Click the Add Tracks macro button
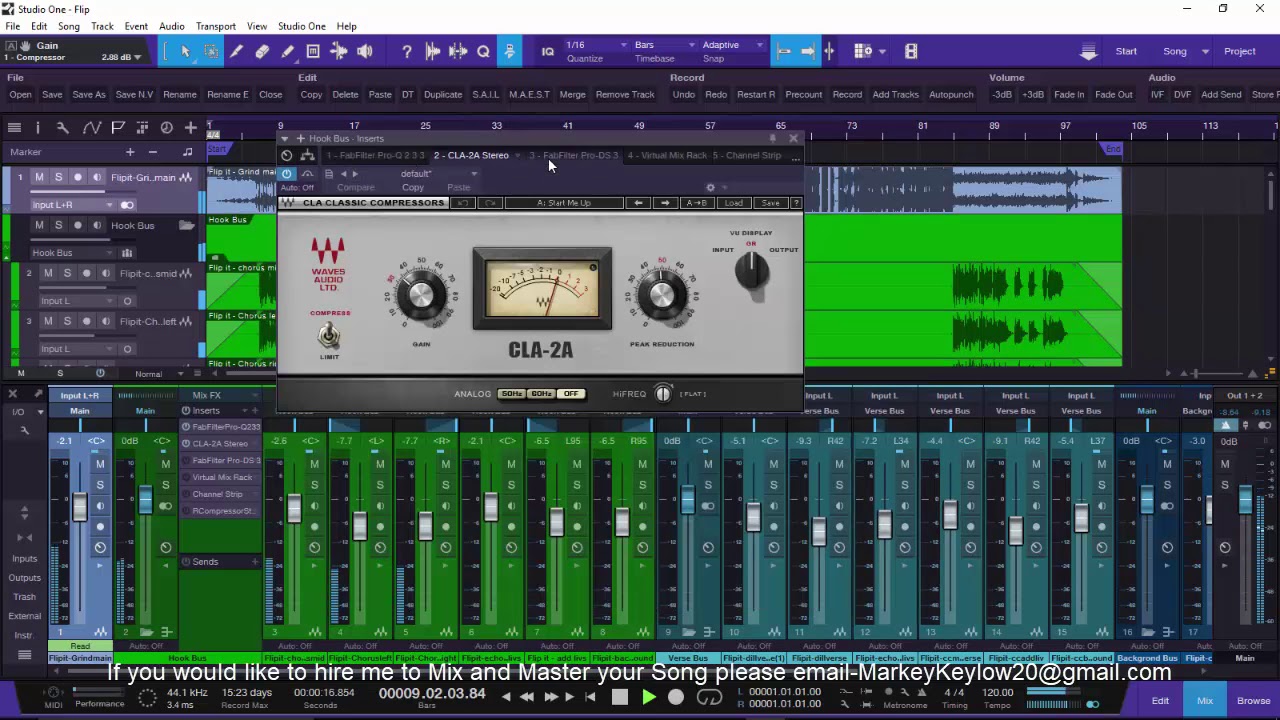Image resolution: width=1280 pixels, height=720 pixels. click(895, 95)
